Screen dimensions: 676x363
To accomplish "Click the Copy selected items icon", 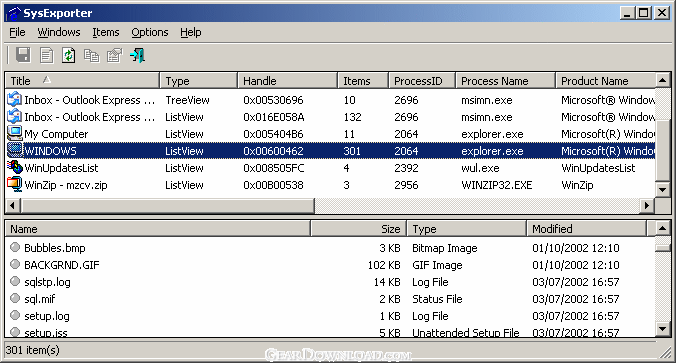I will (91, 55).
